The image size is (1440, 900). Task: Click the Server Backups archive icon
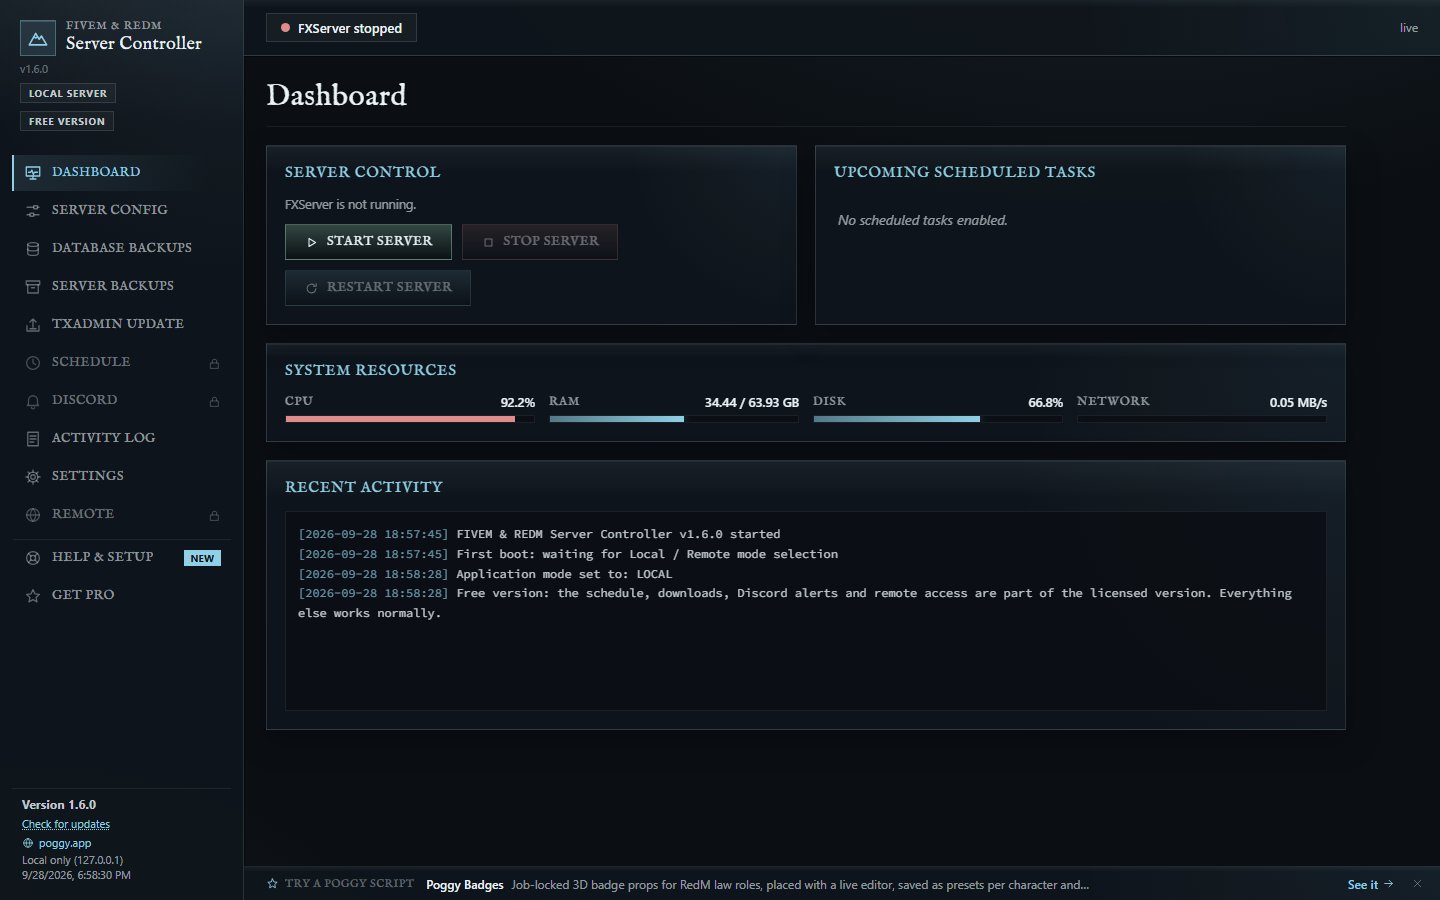tap(33, 286)
